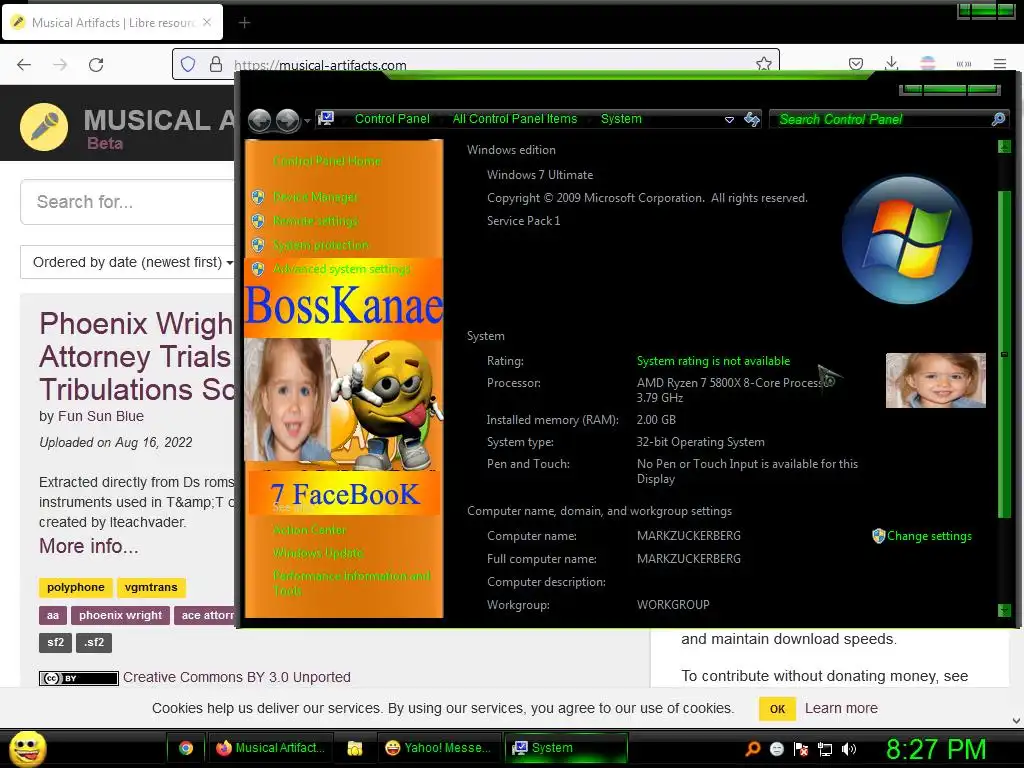Select the phoenix wright tag
The image size is (1024, 768).
(x=120, y=615)
